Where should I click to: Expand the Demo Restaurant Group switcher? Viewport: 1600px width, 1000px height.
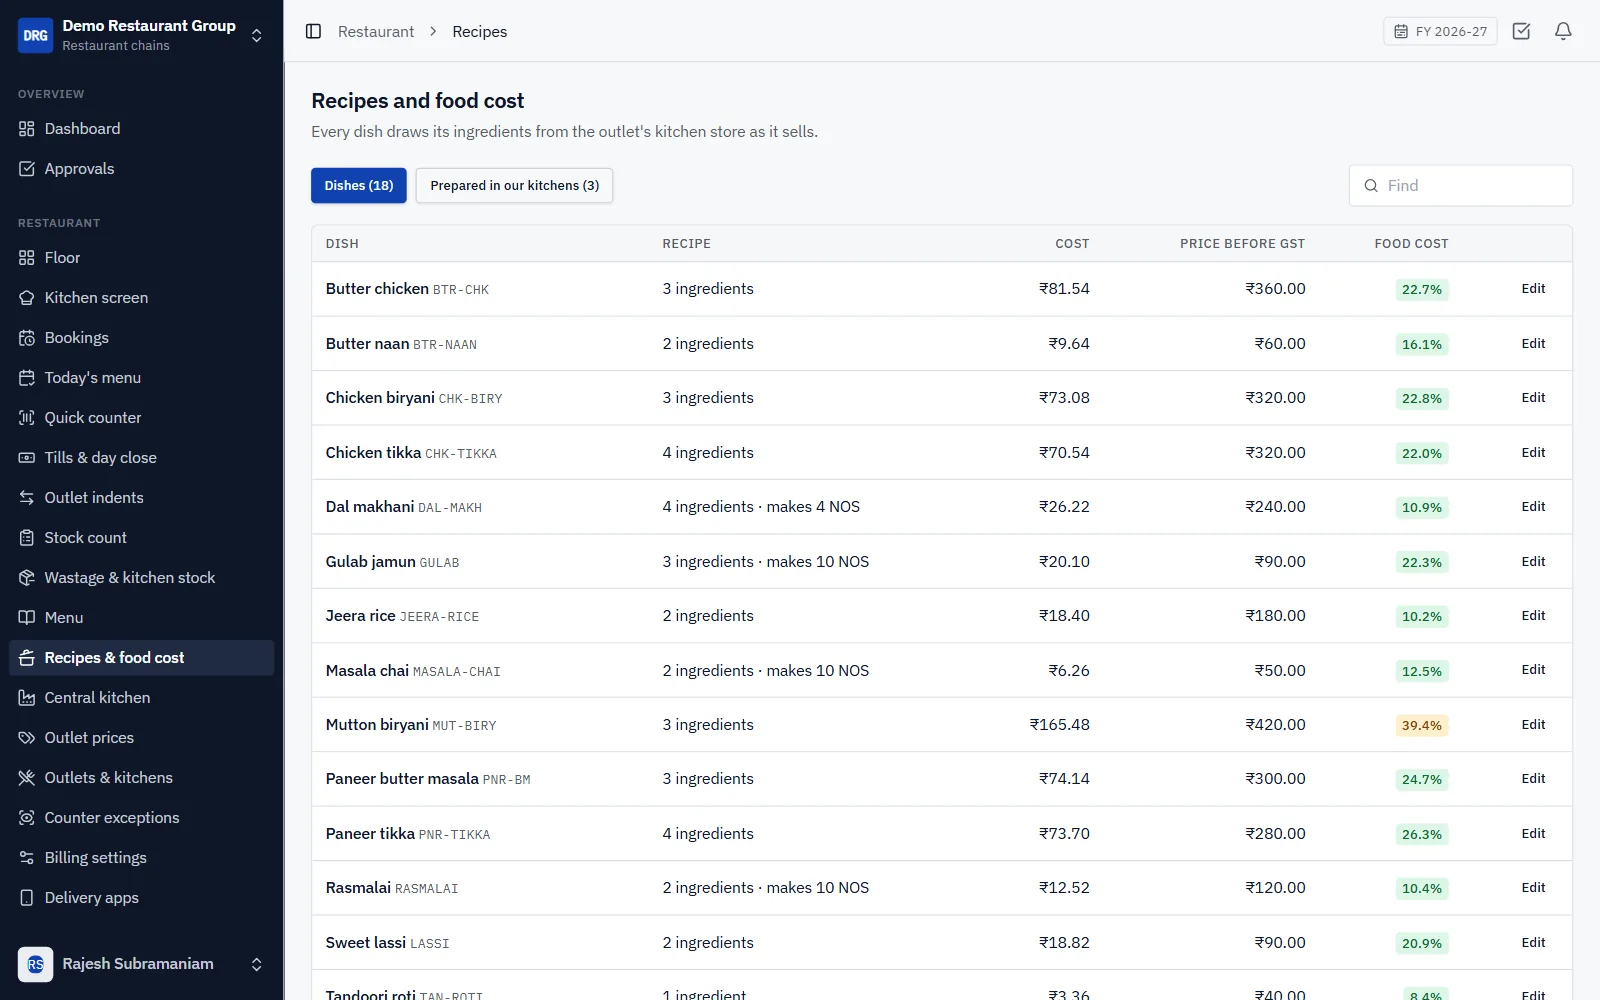[141, 35]
